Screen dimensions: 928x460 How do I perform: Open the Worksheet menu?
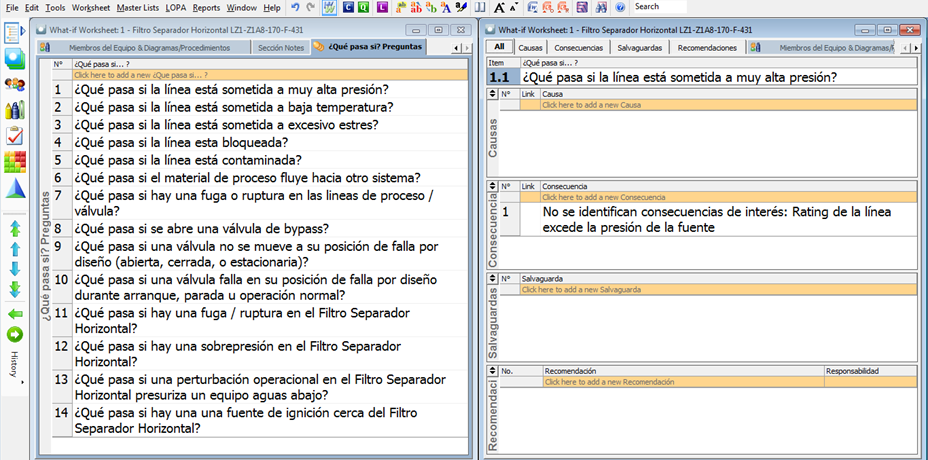(89, 8)
